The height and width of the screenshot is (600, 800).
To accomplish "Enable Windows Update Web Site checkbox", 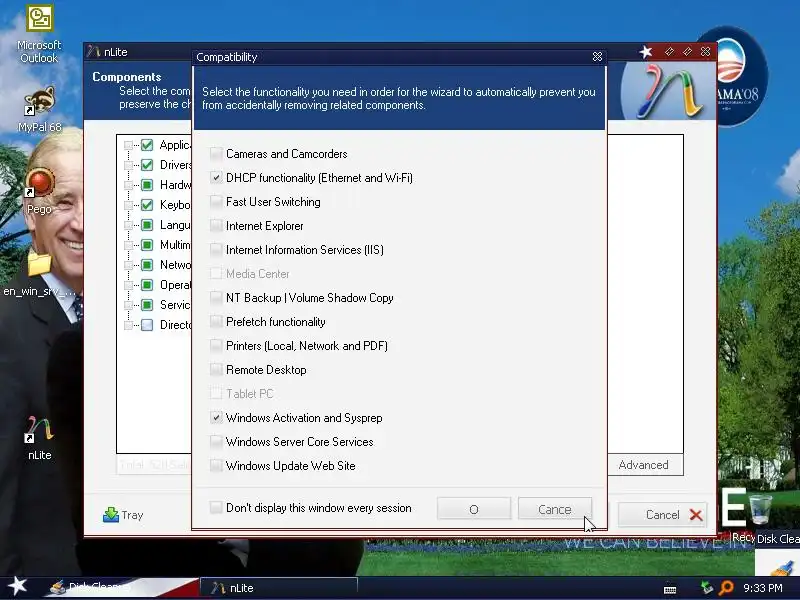I will click(x=216, y=465).
